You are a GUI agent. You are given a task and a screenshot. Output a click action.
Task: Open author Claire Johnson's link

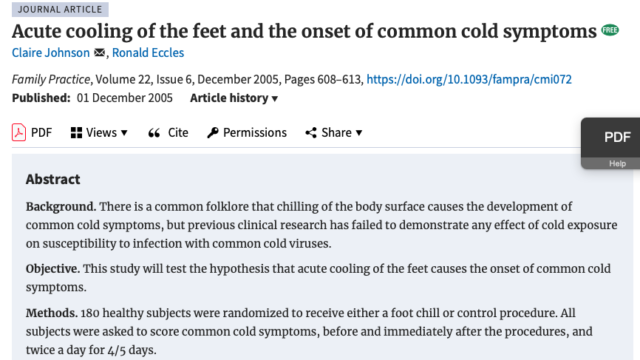[51, 53]
